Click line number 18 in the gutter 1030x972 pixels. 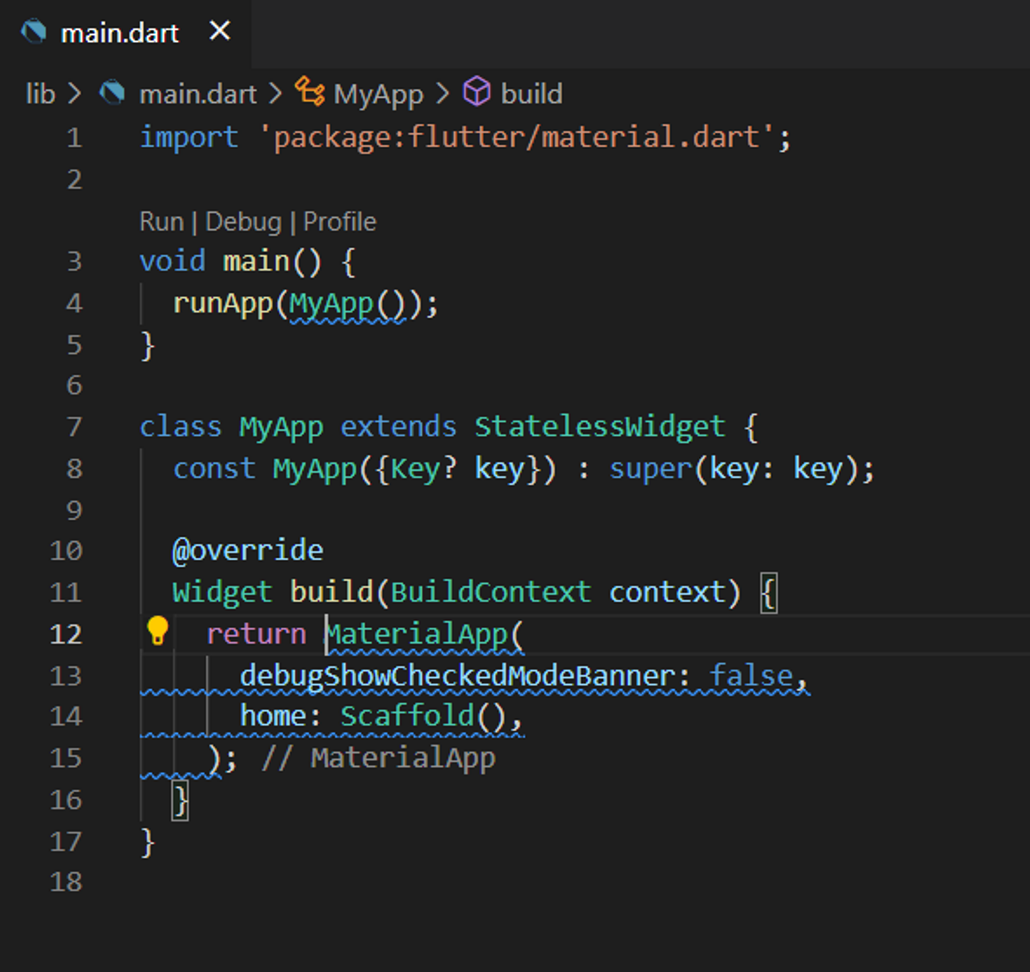point(66,882)
